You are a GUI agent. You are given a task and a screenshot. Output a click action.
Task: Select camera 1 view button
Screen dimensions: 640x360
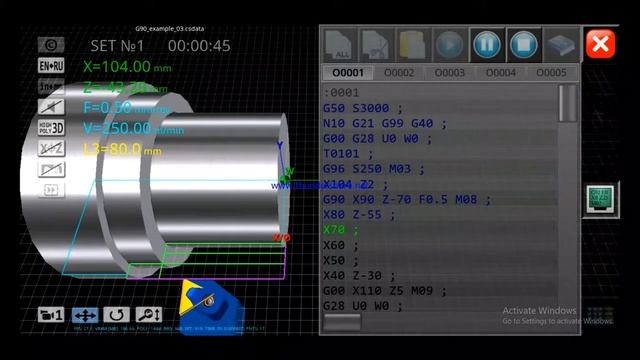point(51,315)
